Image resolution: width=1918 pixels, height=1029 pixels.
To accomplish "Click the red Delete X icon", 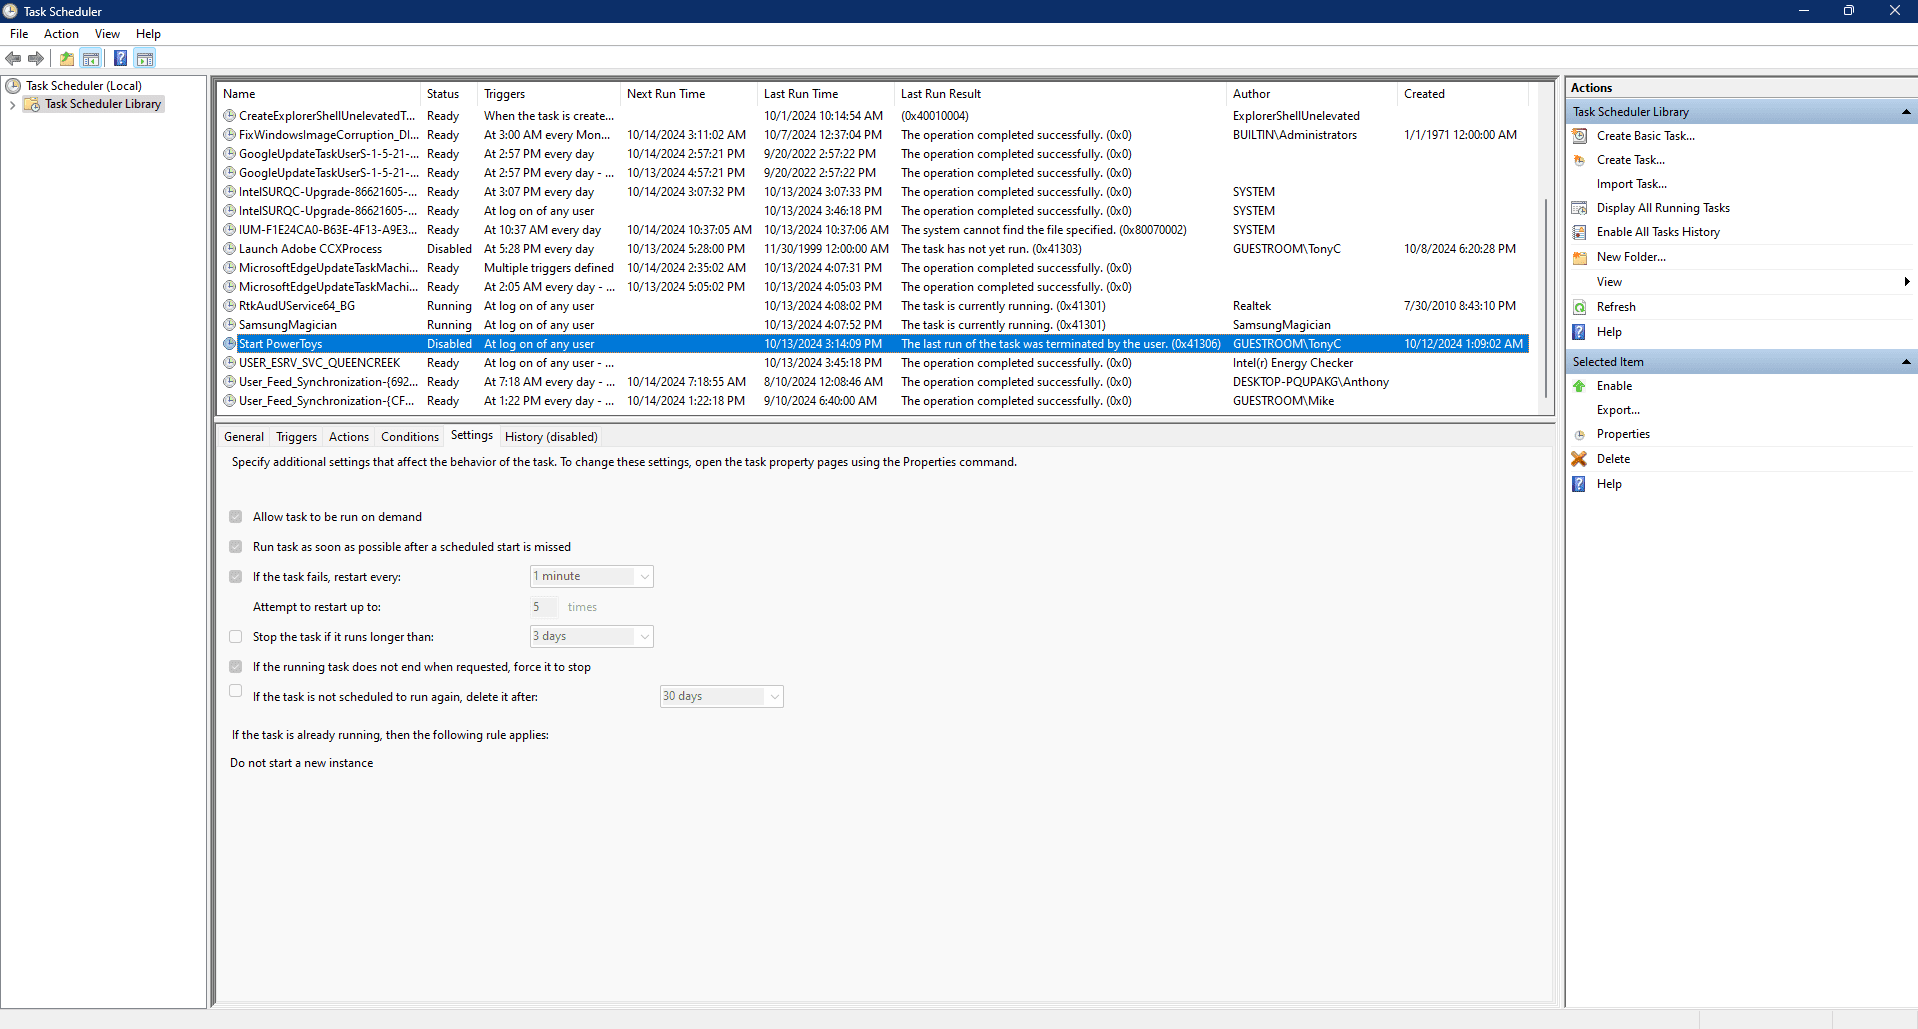I will point(1580,459).
